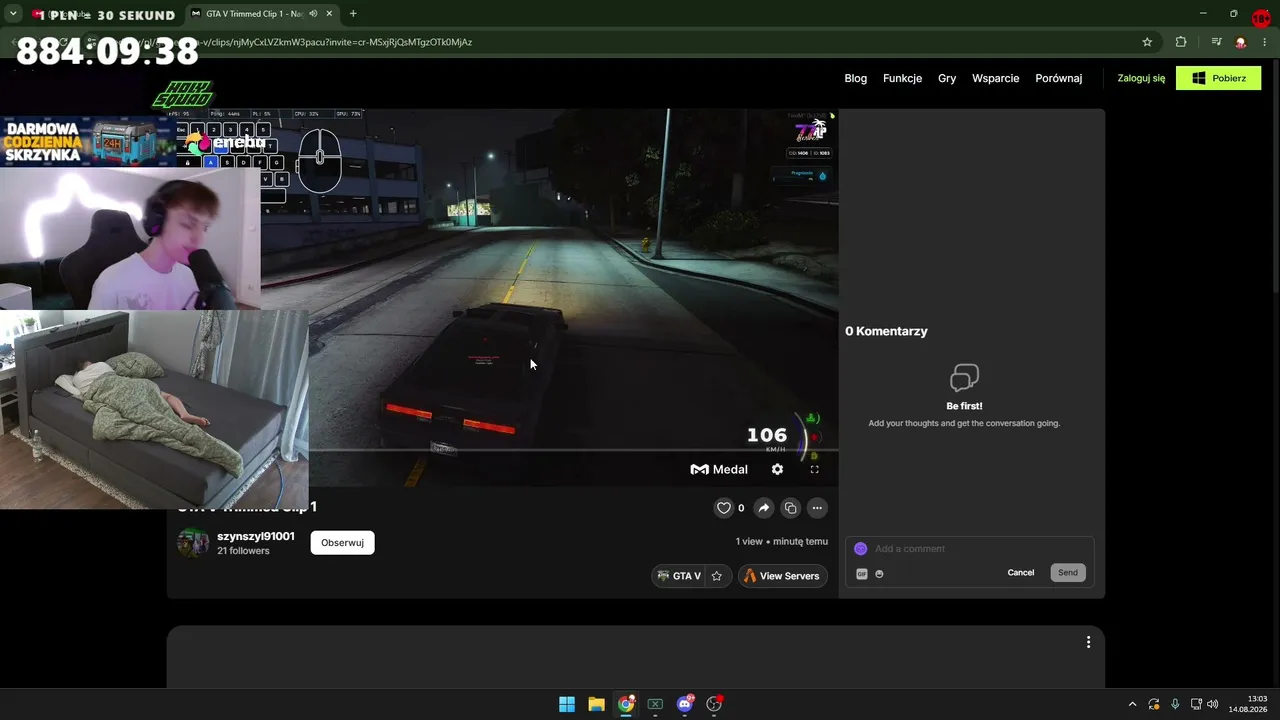Viewport: 1280px width, 720px height.
Task: Open the emoji picker in the comment box
Action: 880,574
